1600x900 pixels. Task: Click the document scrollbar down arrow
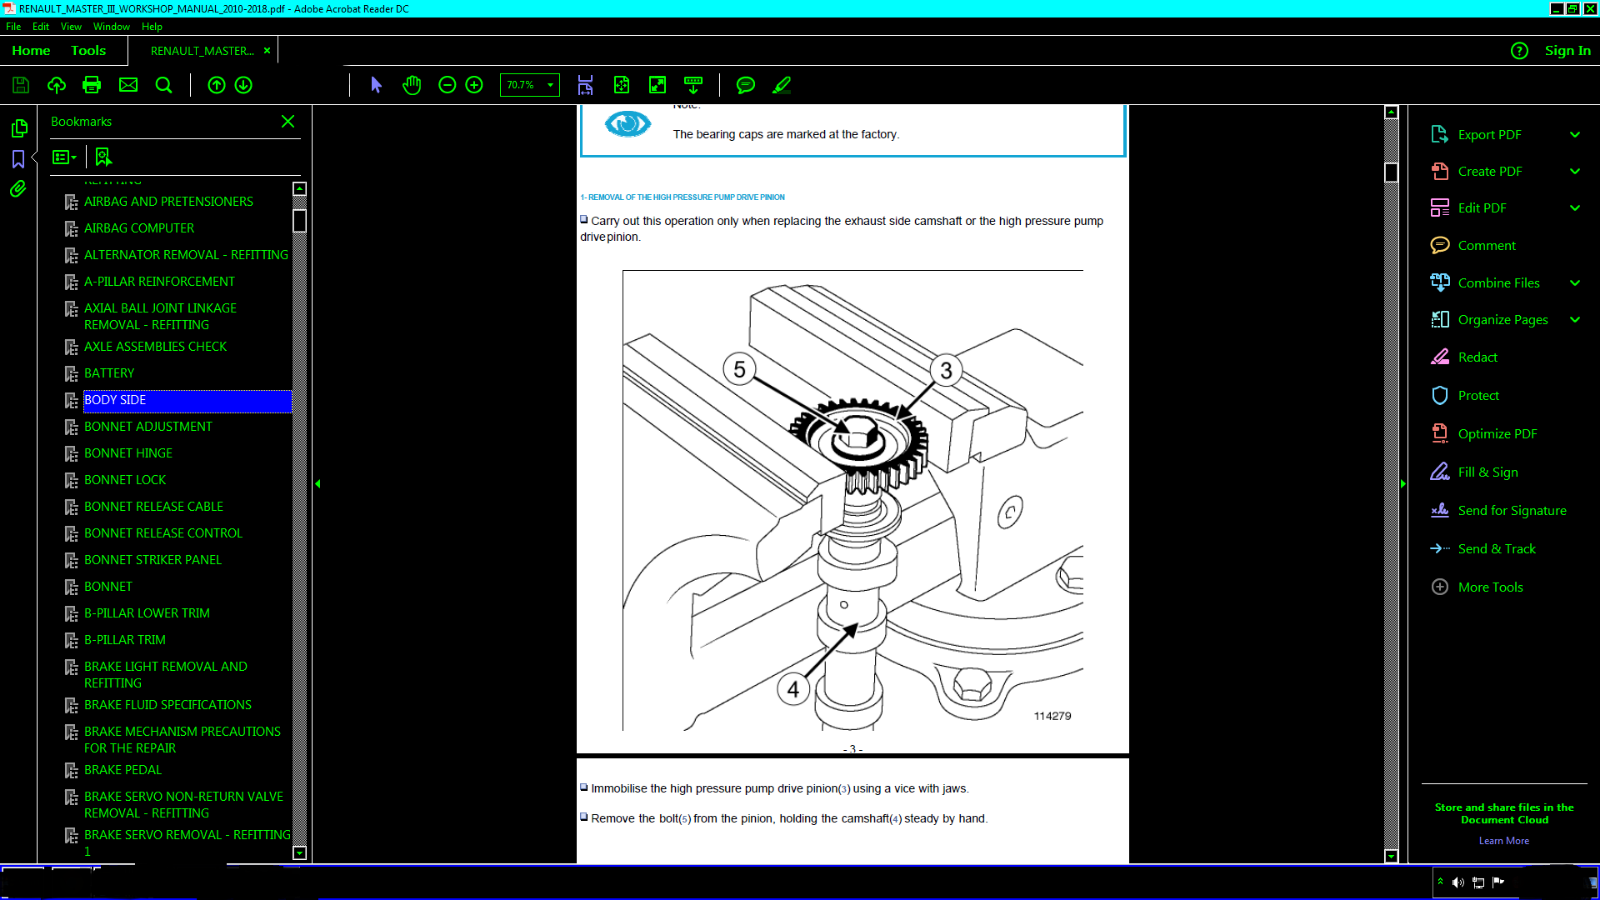tap(1391, 856)
